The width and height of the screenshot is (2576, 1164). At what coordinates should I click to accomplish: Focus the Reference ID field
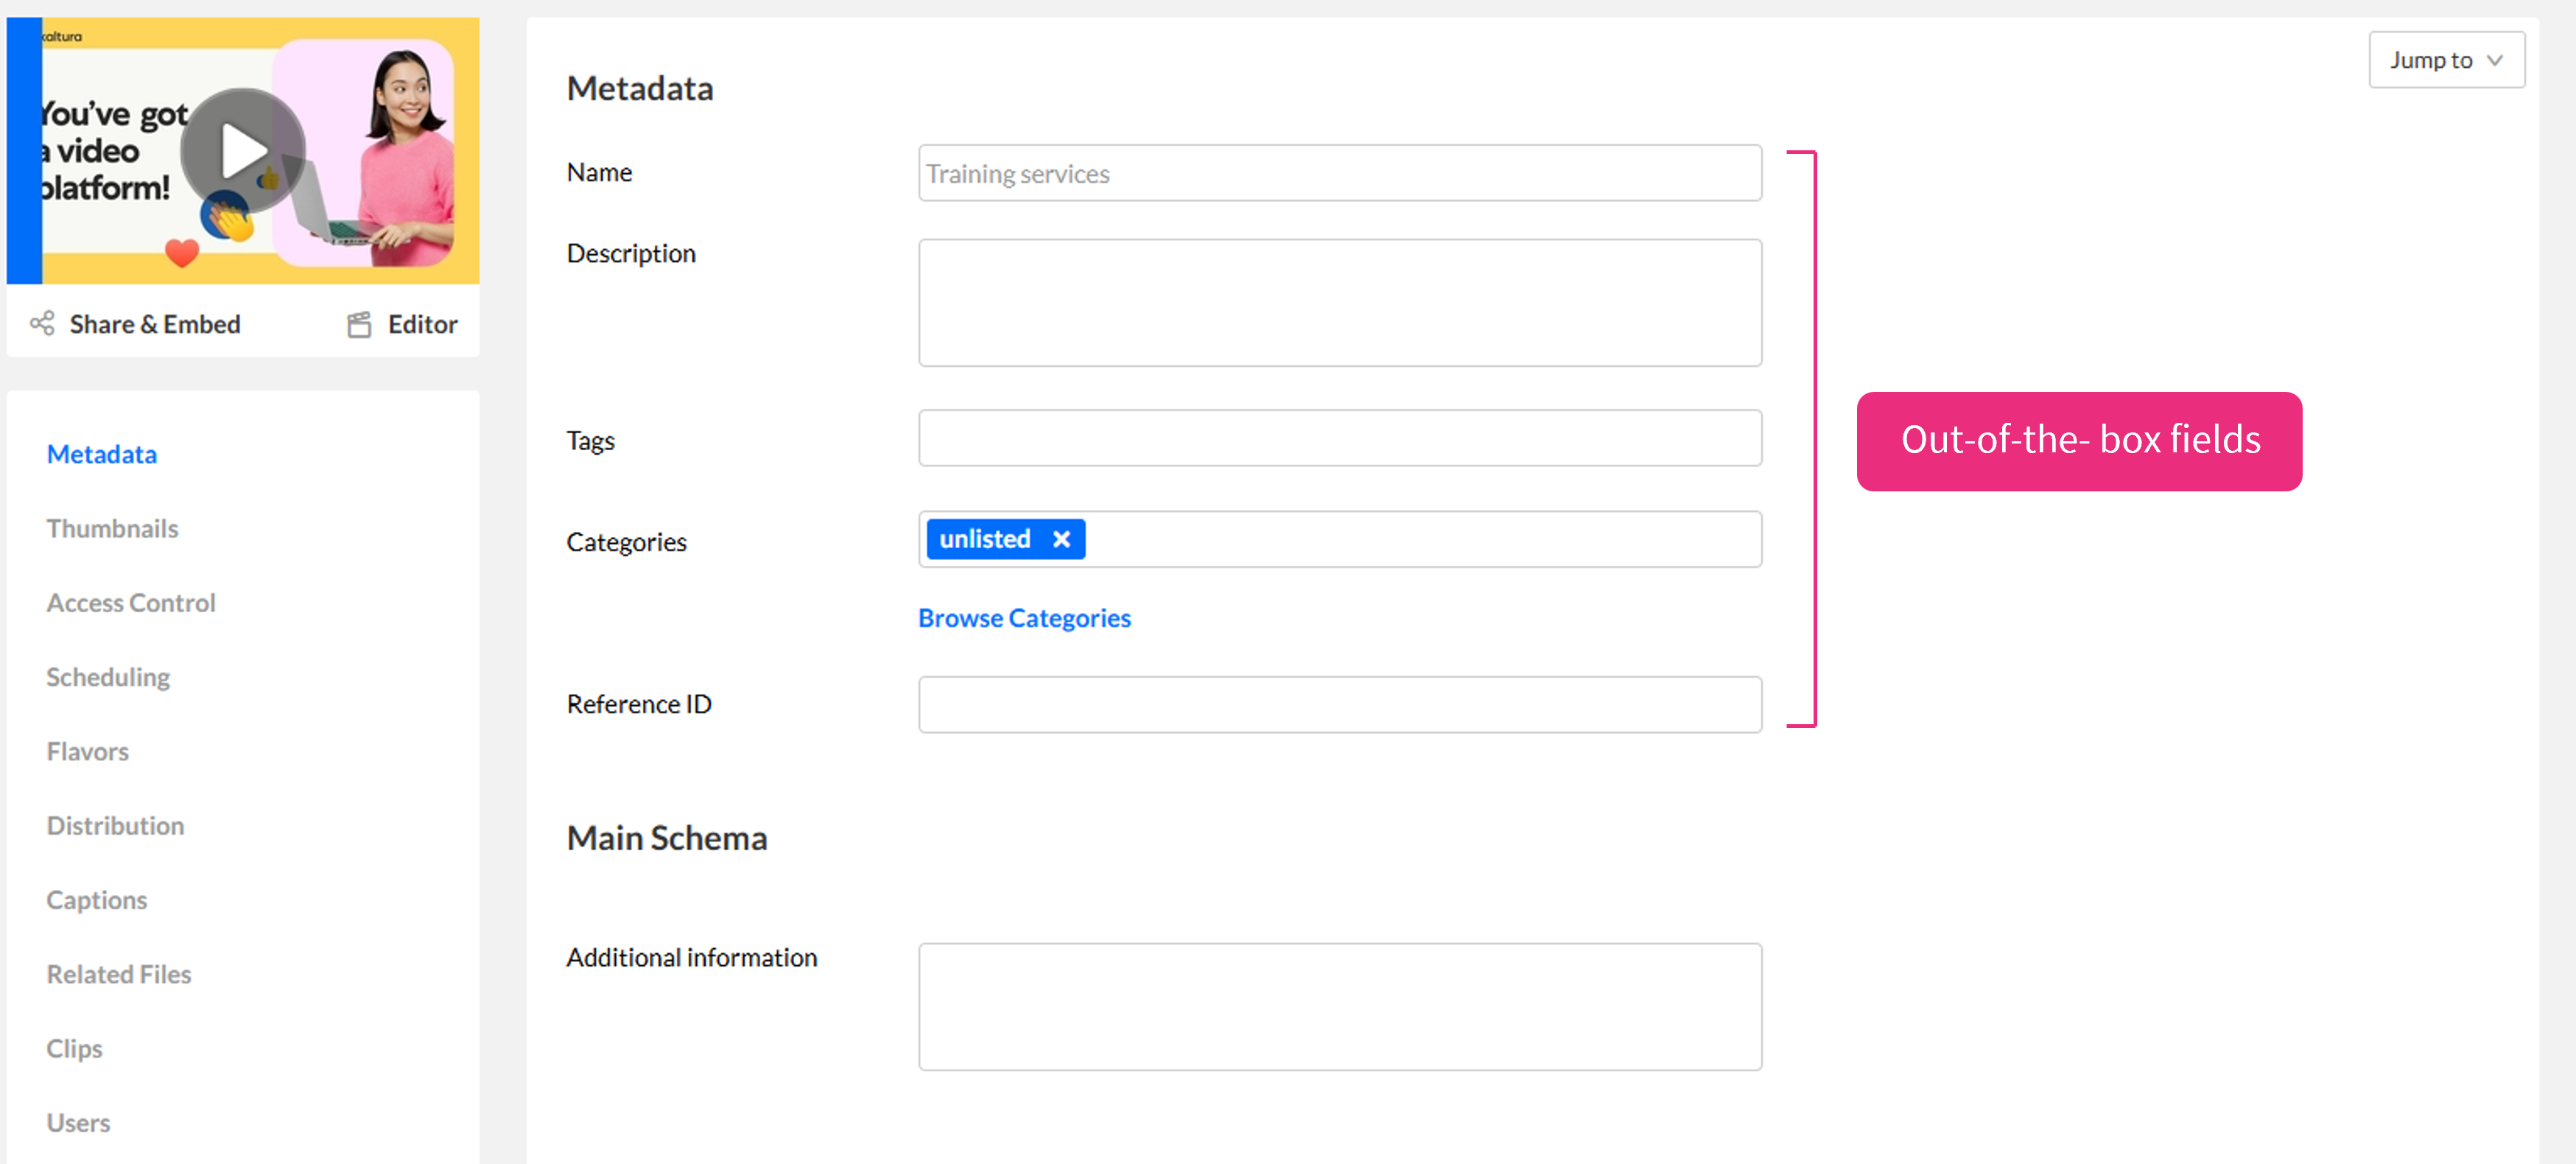coord(1339,704)
